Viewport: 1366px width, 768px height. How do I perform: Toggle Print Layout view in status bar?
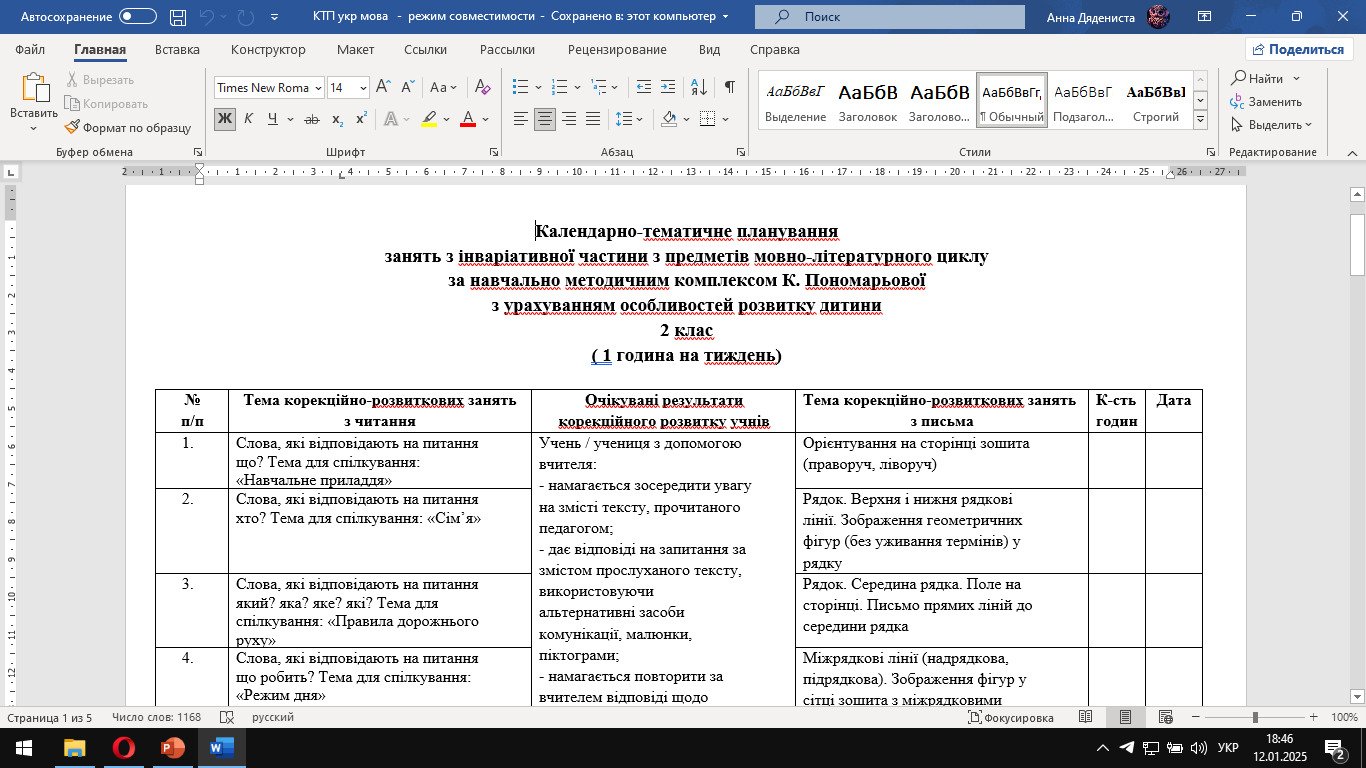[x=1125, y=717]
